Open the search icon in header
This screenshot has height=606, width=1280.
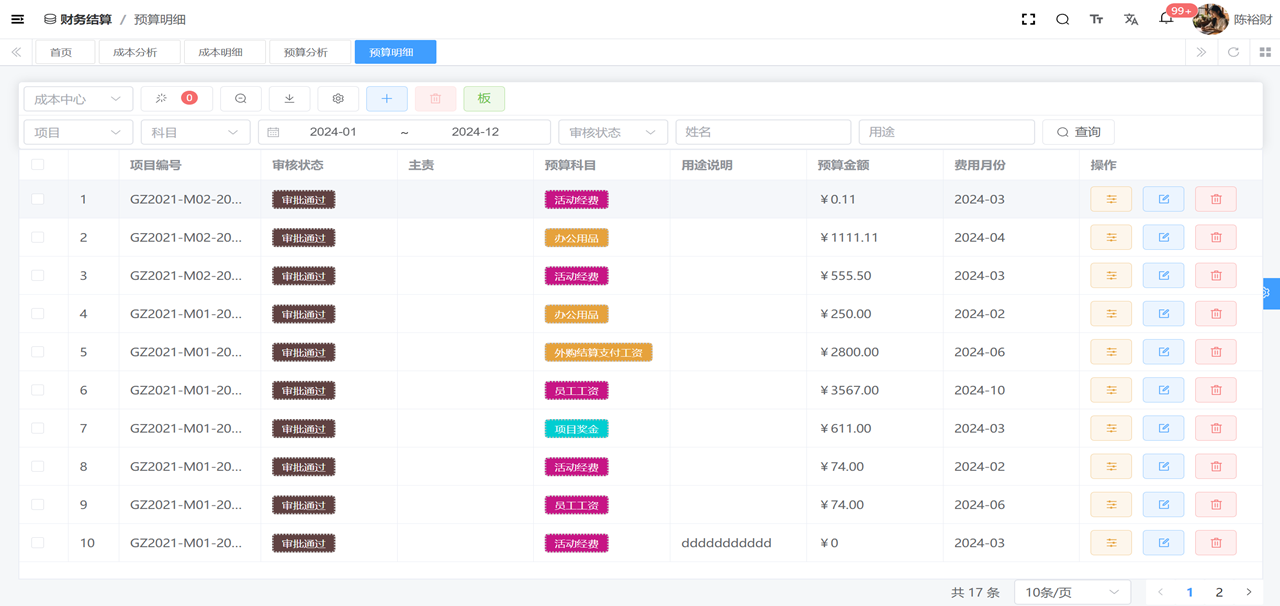(x=1062, y=19)
